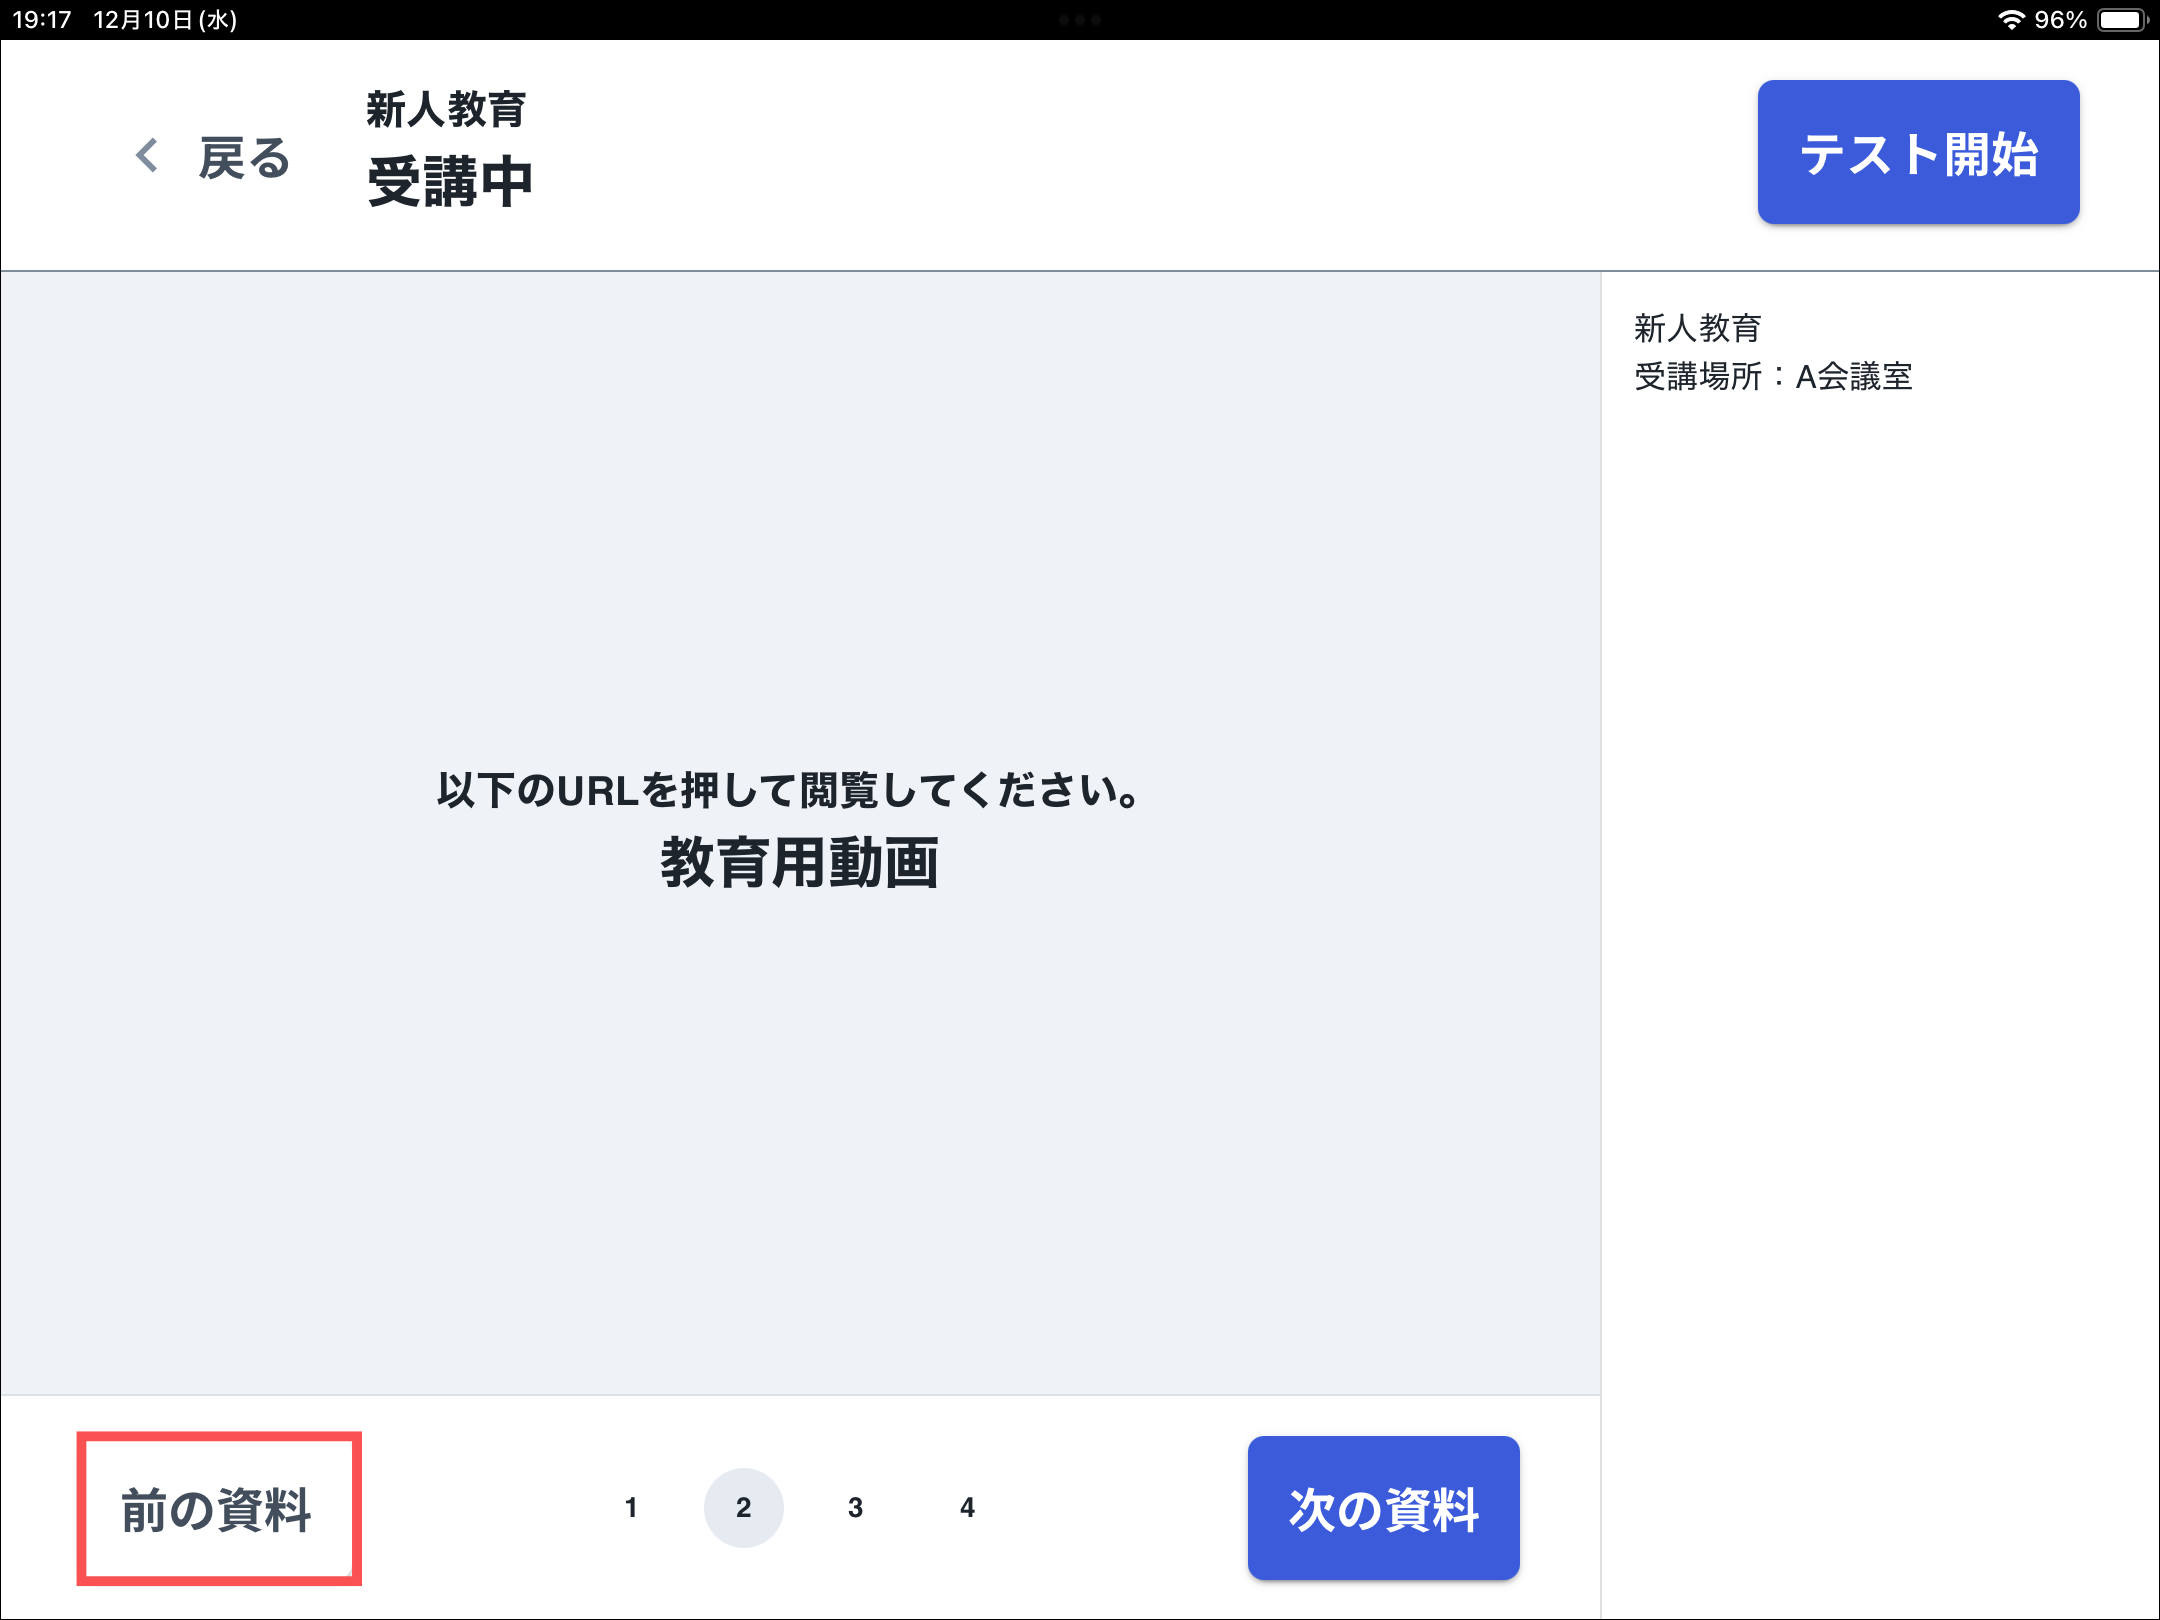Open the 教育用動画 URL link

(799, 863)
